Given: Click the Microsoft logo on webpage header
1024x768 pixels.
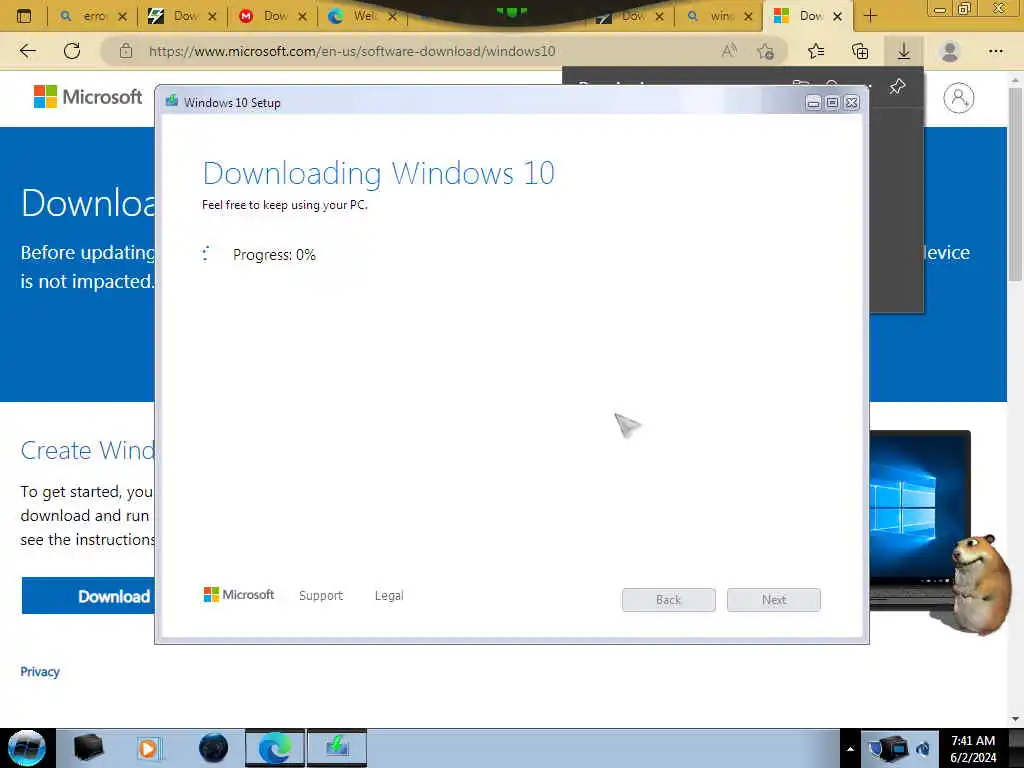Looking at the screenshot, I should pyautogui.click(x=88, y=97).
